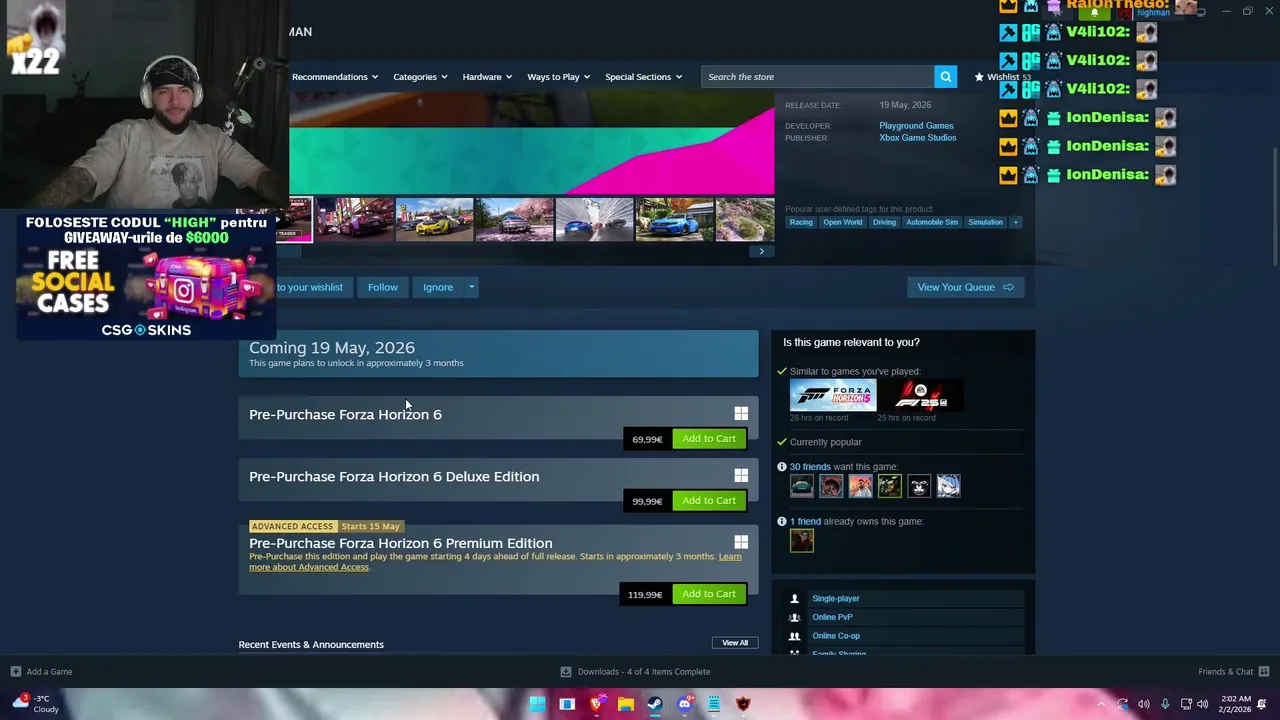Click the Online Co-op feature link
This screenshot has height=720, width=1280.
[x=836, y=636]
